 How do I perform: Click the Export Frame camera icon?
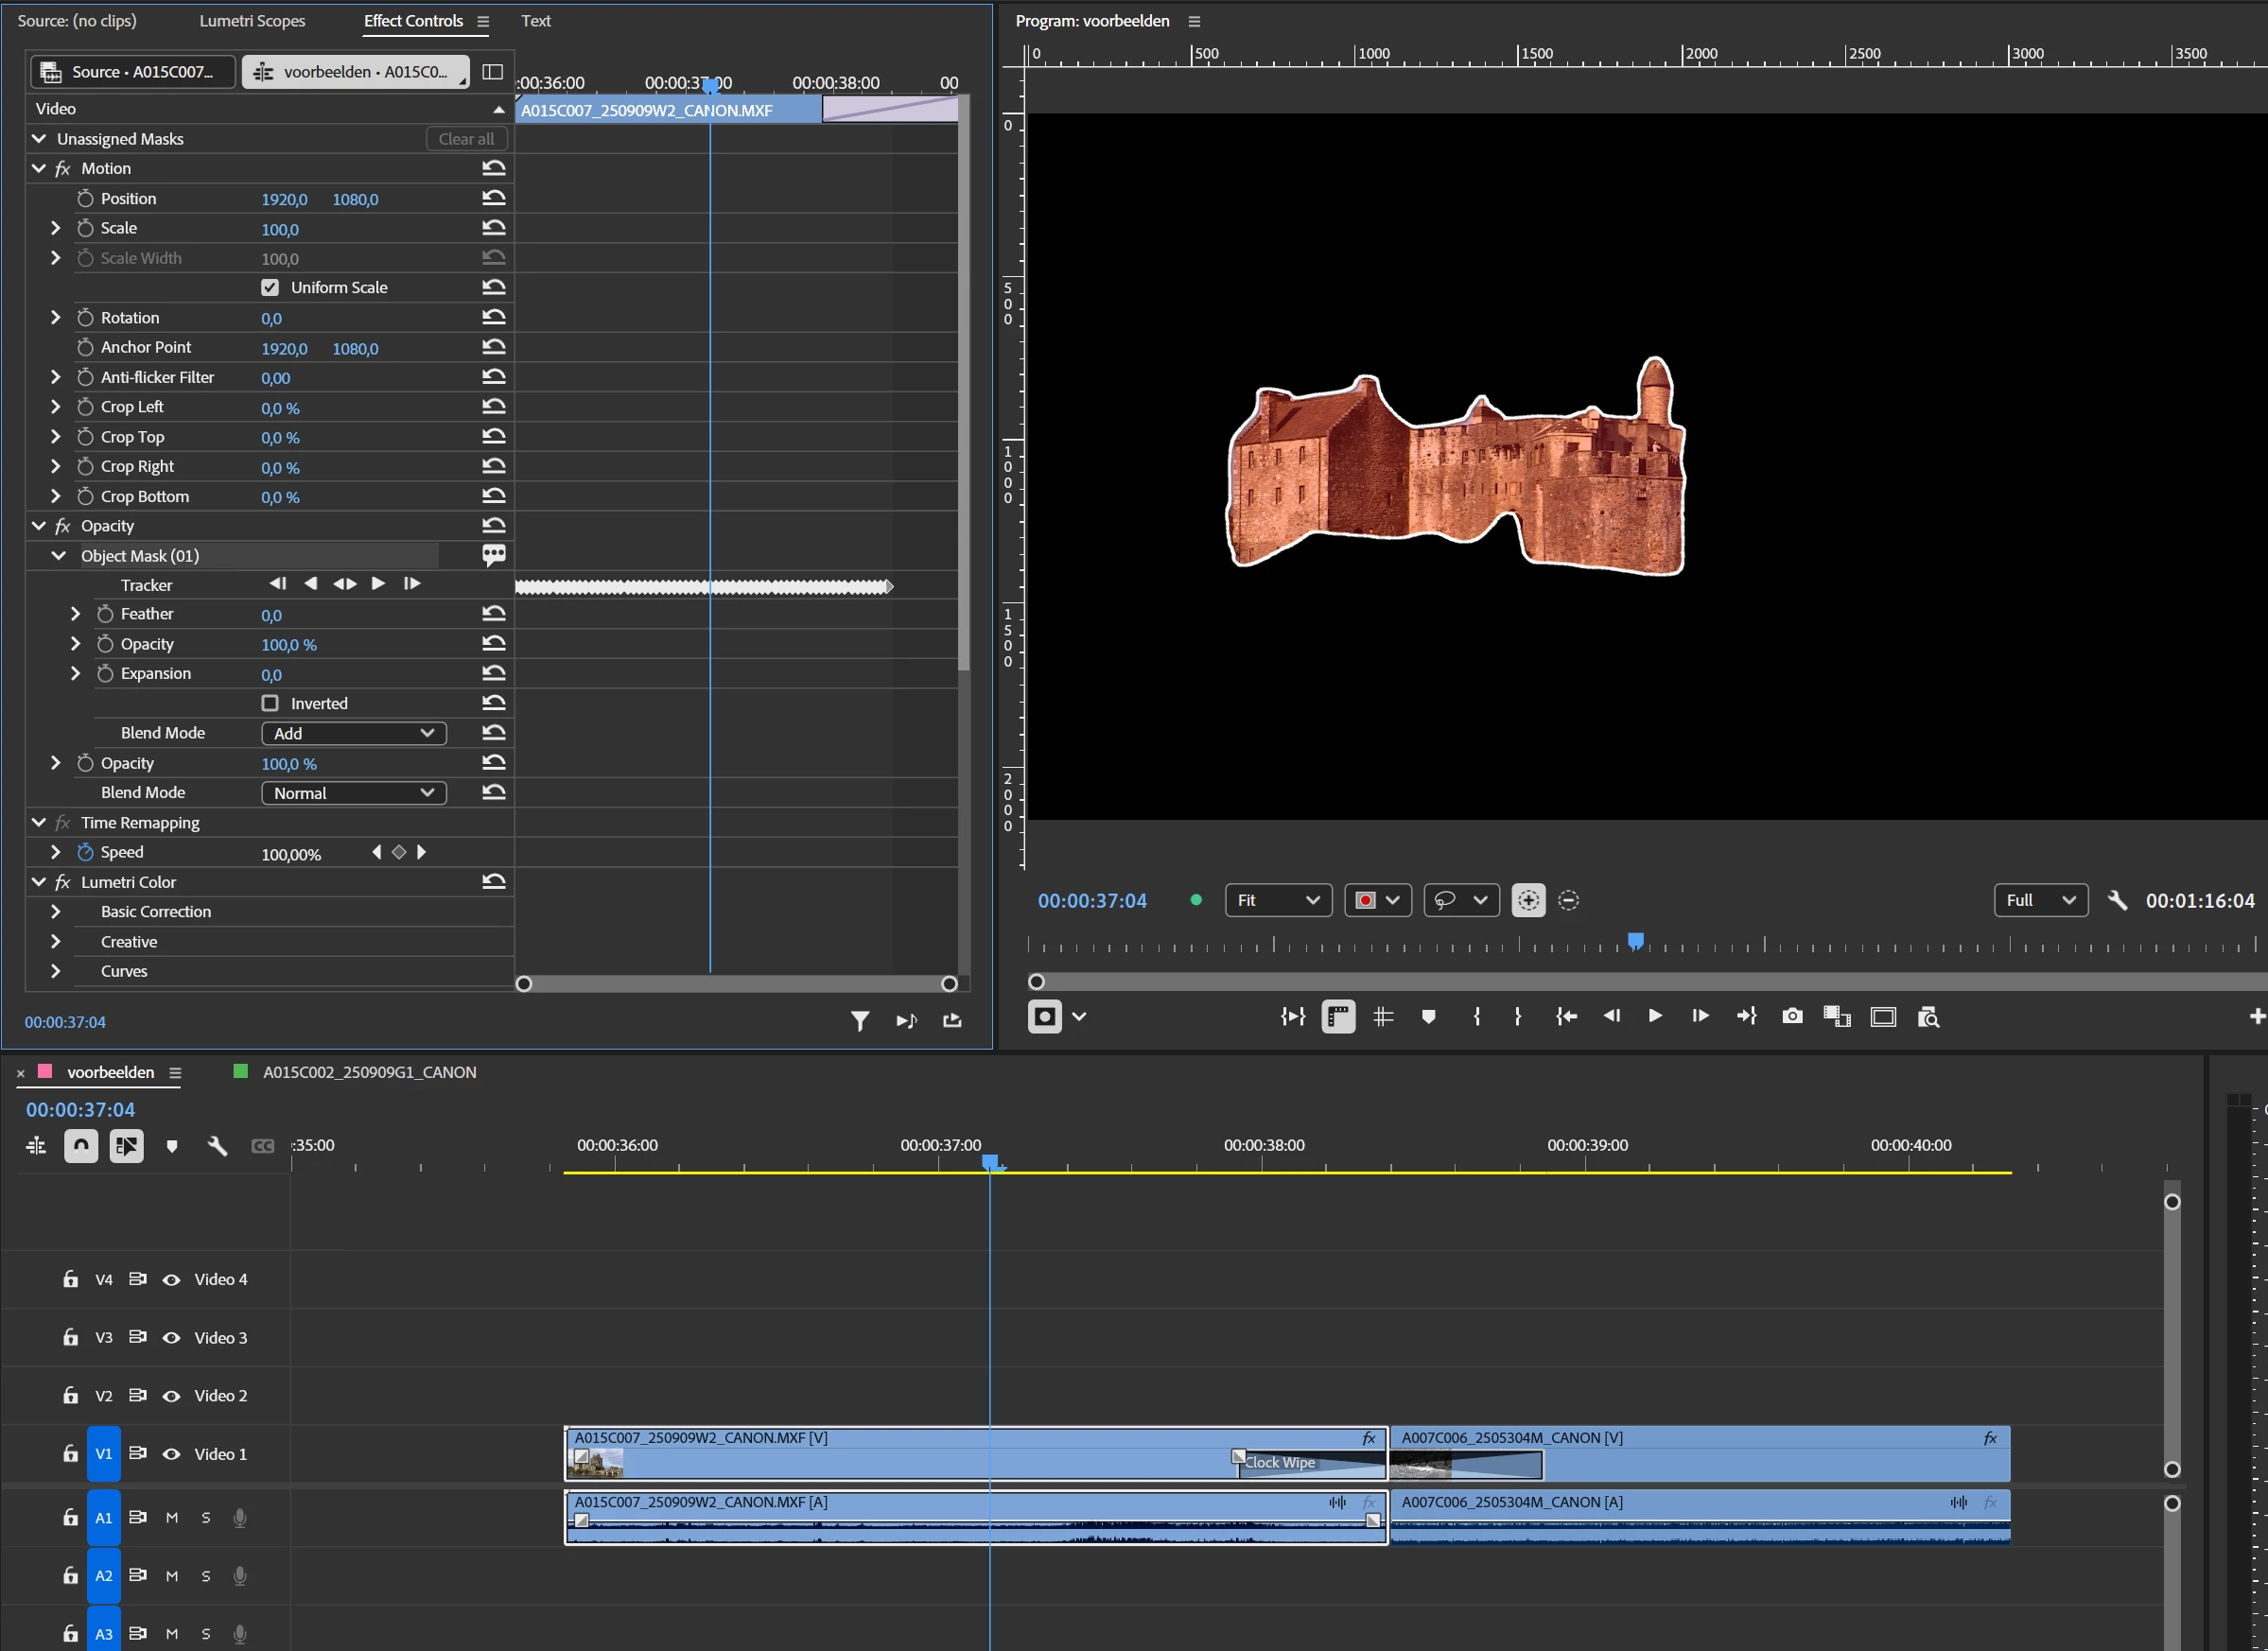coord(1792,1016)
